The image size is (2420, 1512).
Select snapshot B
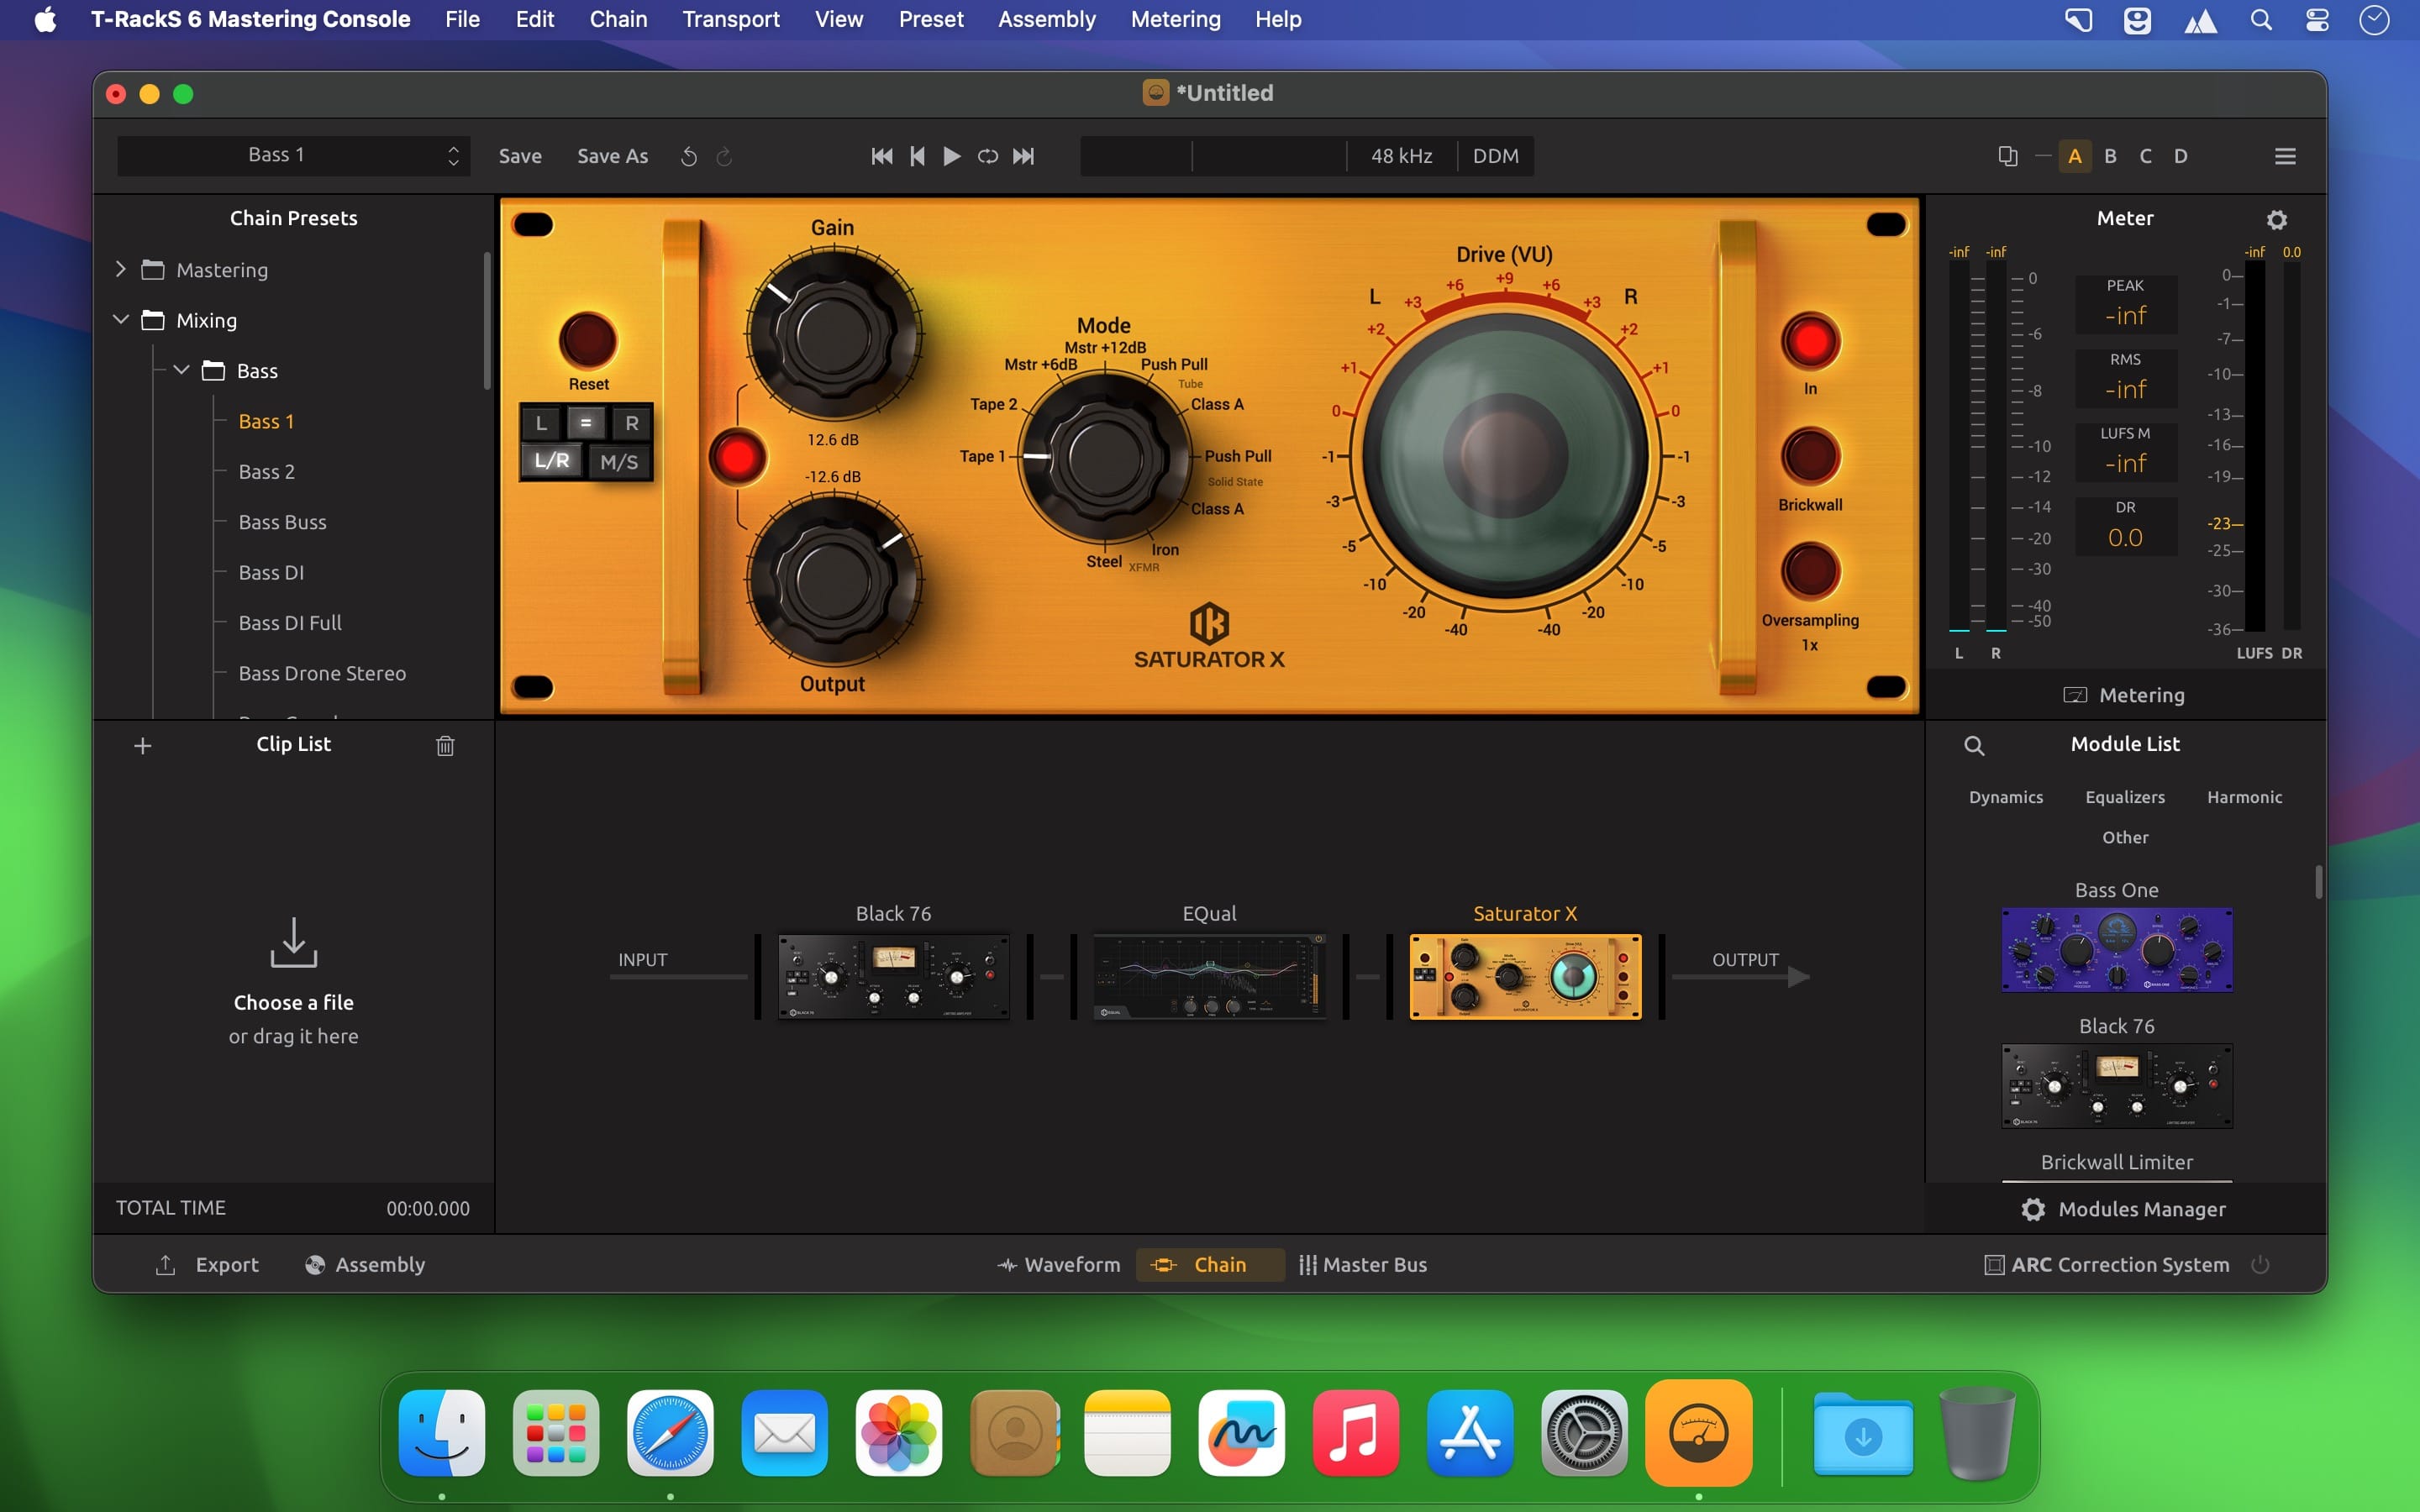(x=2110, y=156)
